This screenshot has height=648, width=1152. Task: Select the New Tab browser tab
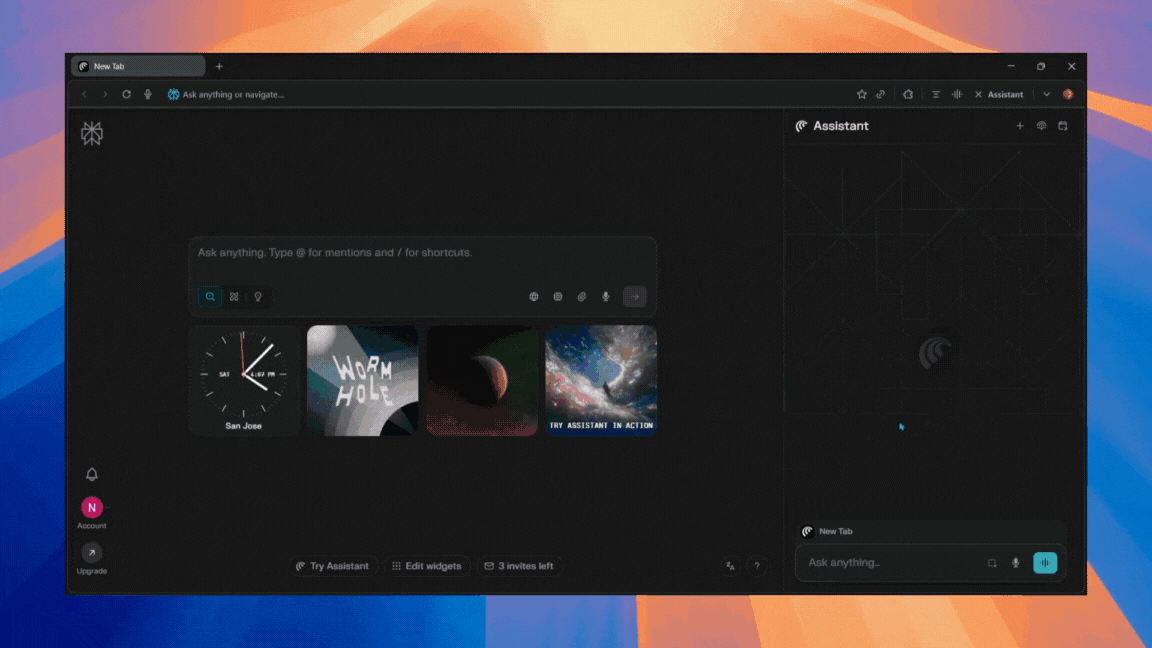pos(138,66)
